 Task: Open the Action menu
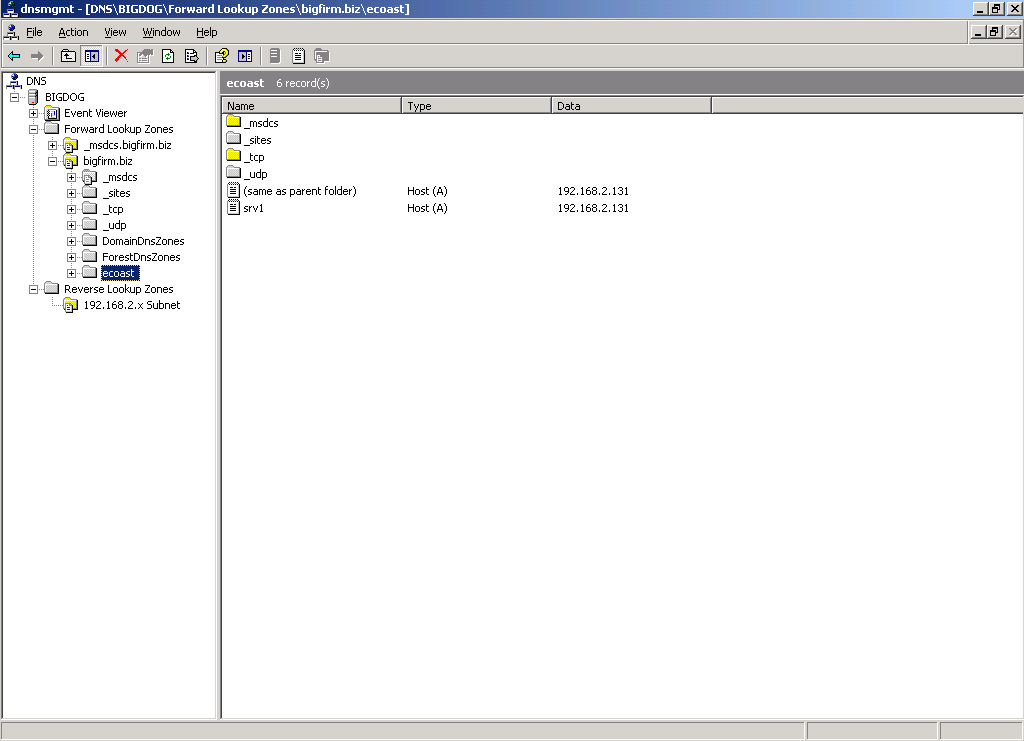[x=73, y=32]
